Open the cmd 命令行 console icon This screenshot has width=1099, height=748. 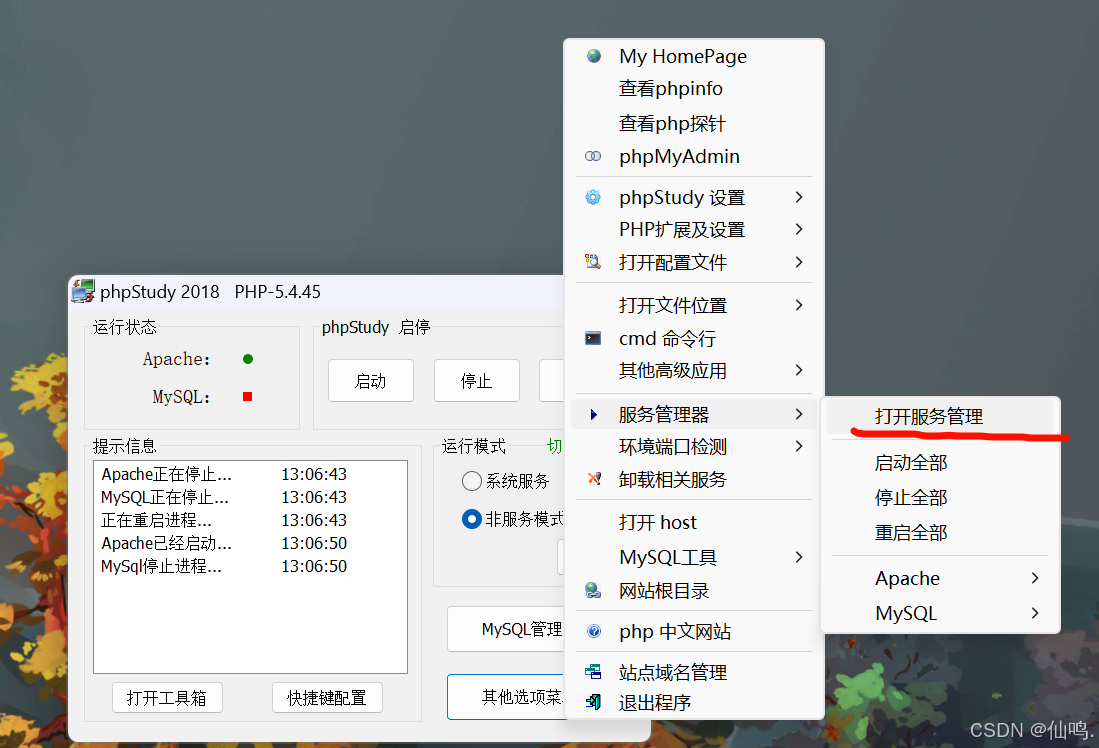click(x=592, y=338)
